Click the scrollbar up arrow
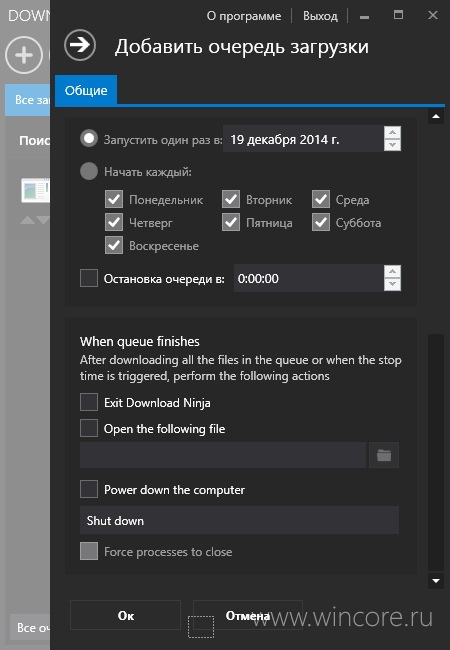This screenshot has height=650, width=450. tap(436, 116)
